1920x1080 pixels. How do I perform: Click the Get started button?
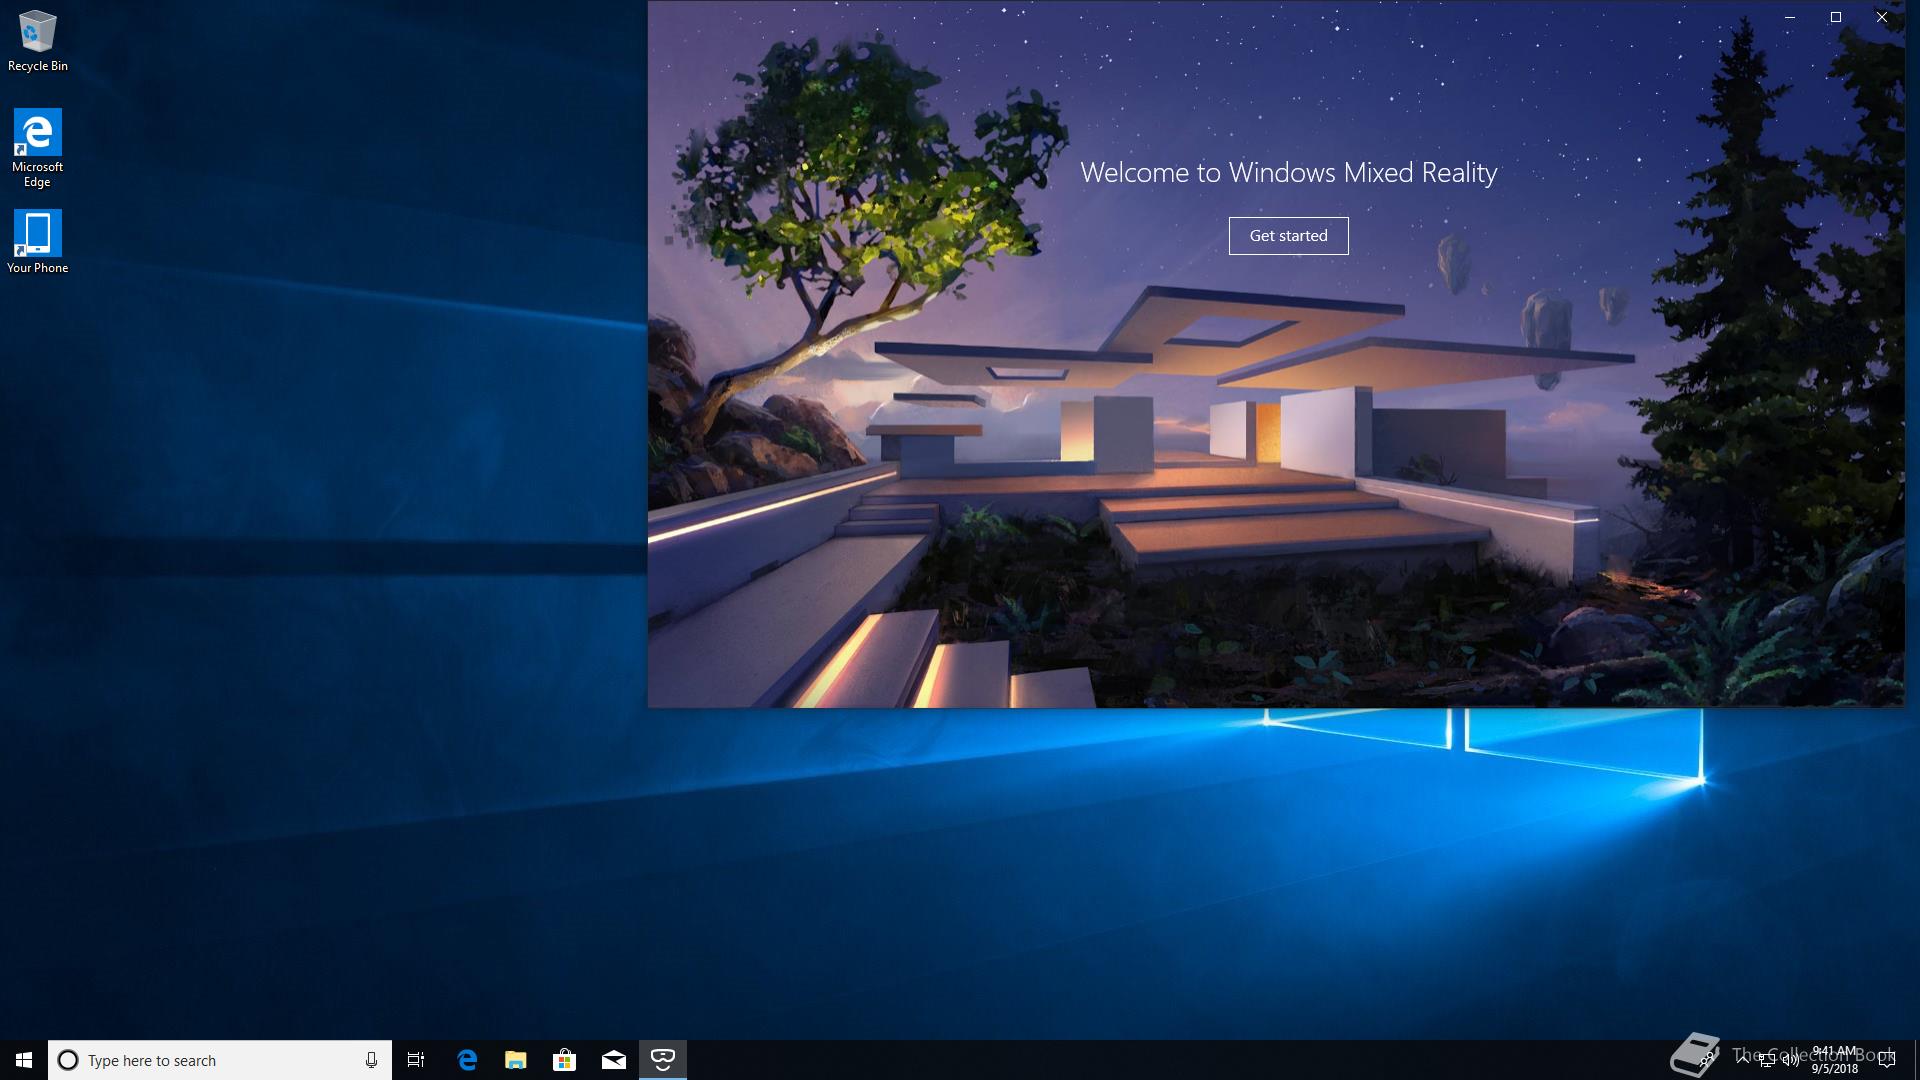1288,236
